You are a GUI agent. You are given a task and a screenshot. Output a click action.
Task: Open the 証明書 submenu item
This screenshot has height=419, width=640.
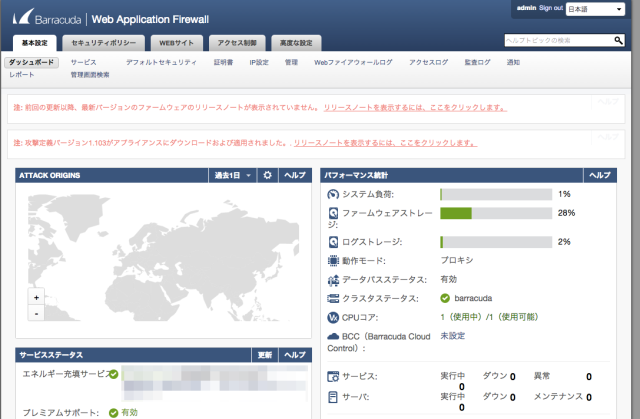point(223,62)
